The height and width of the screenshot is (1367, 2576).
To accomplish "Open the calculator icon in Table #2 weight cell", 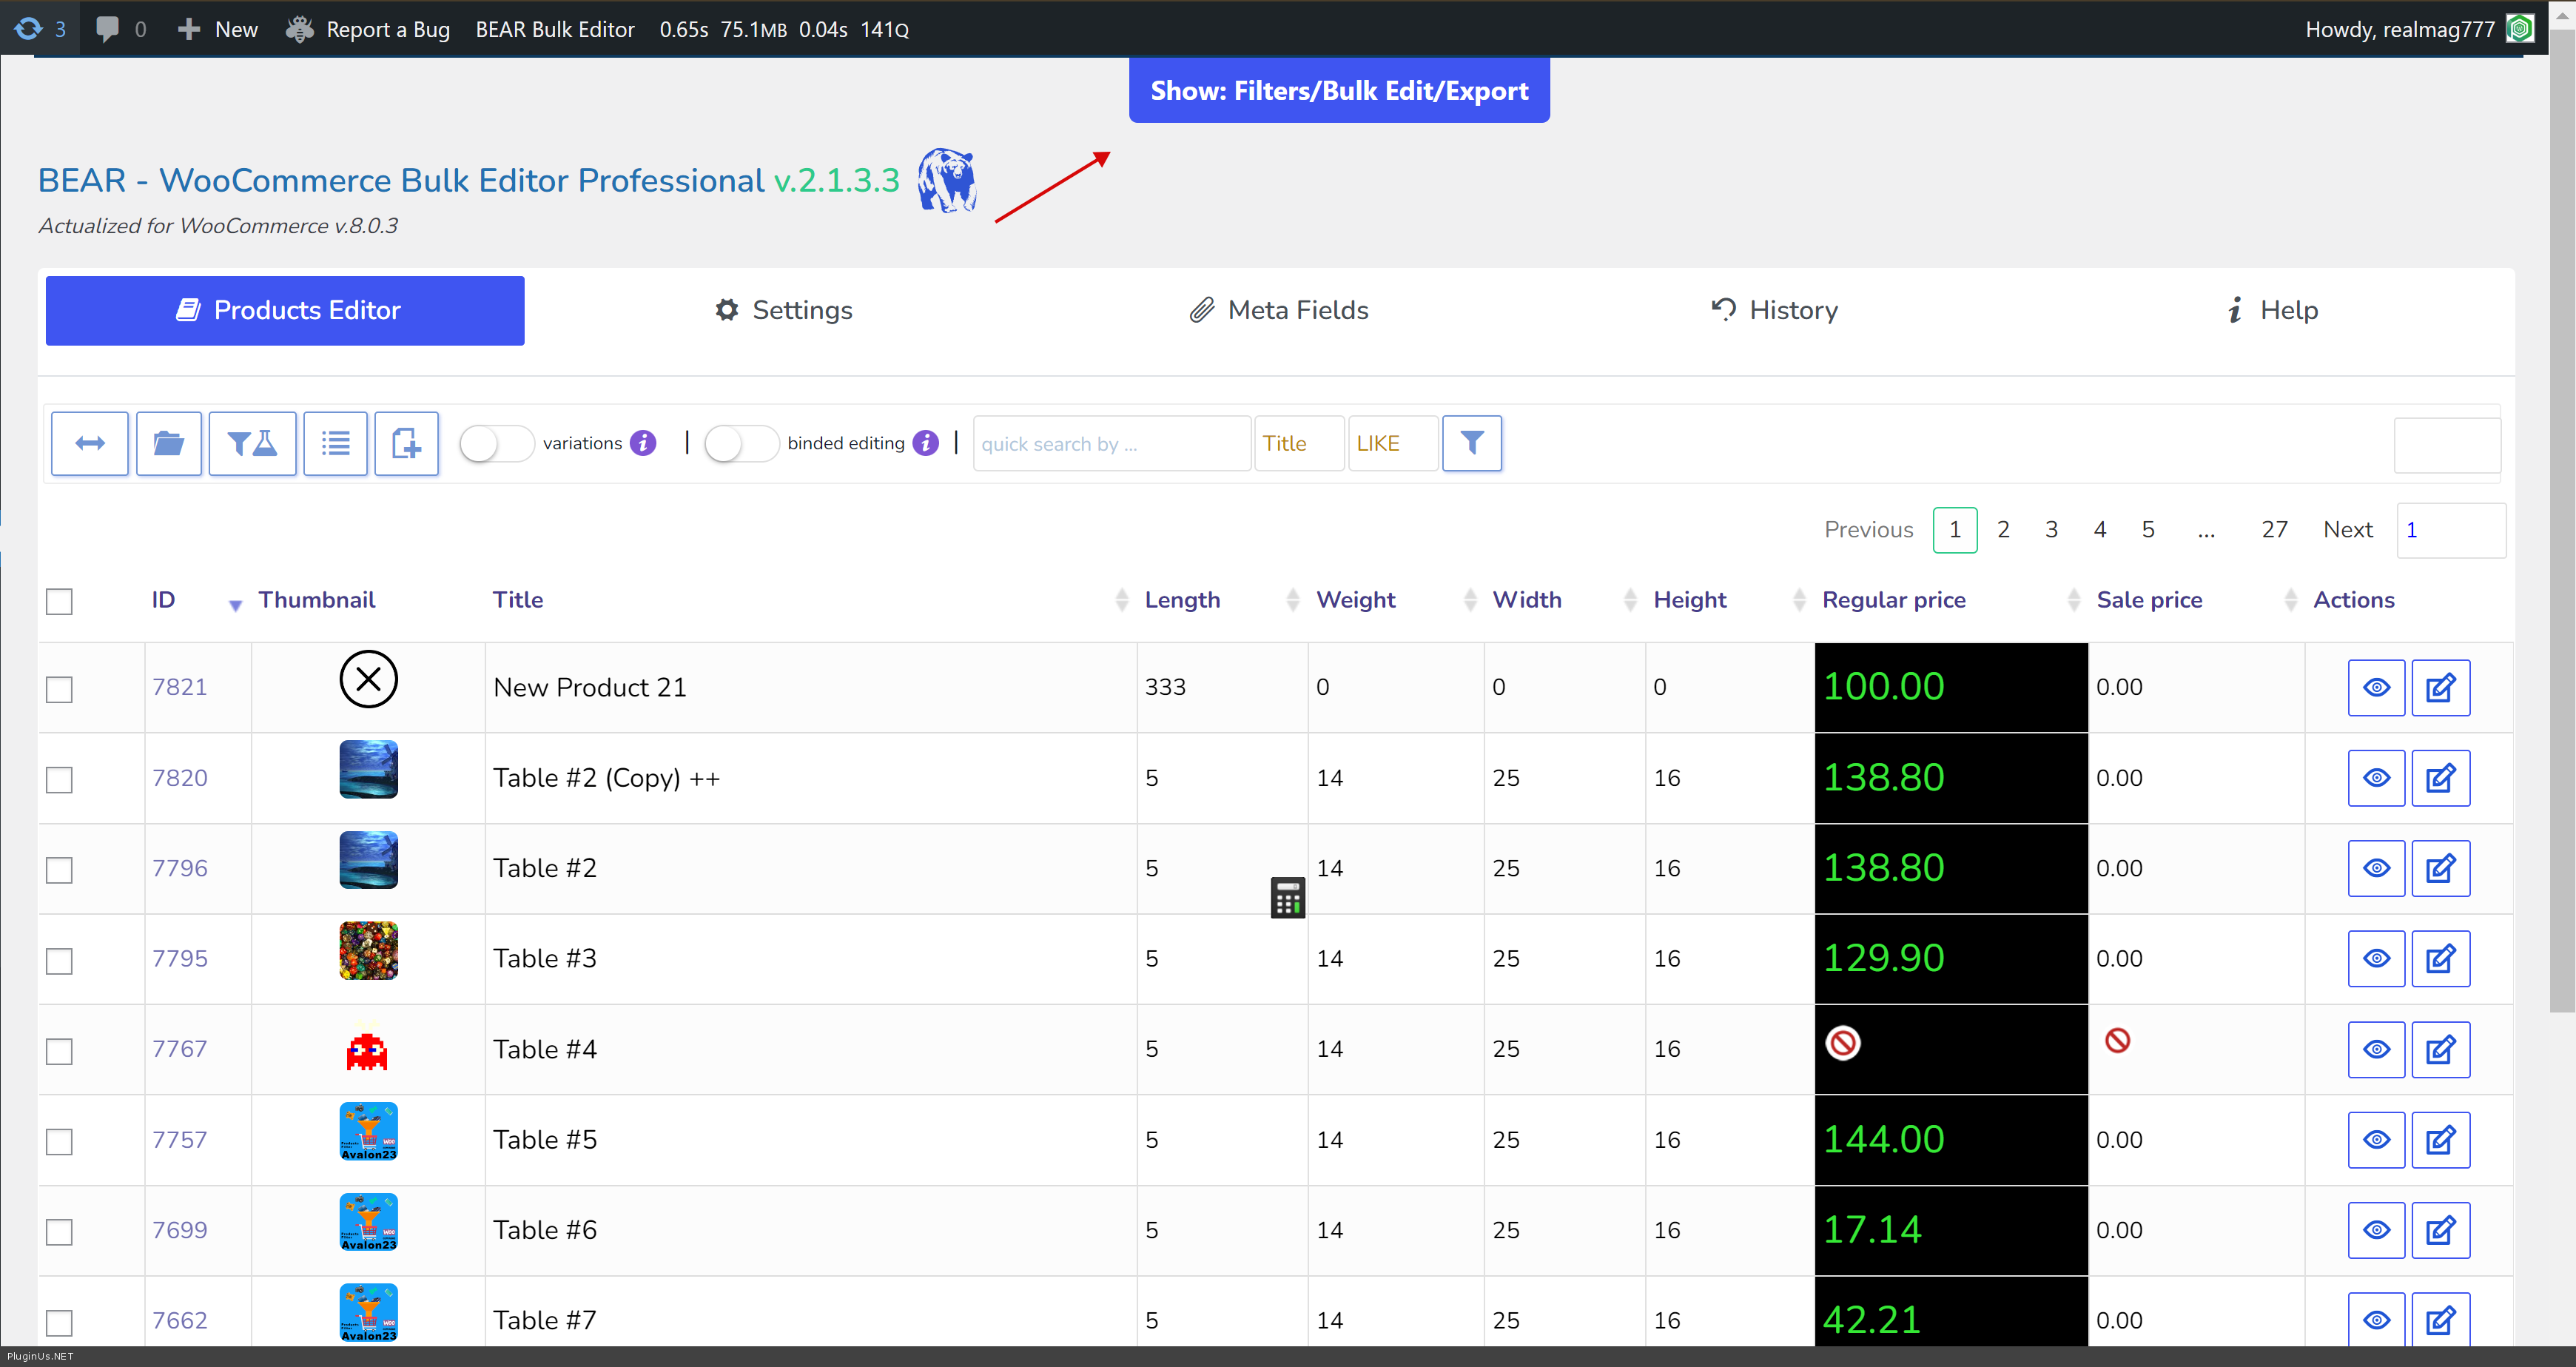I will coord(1287,898).
